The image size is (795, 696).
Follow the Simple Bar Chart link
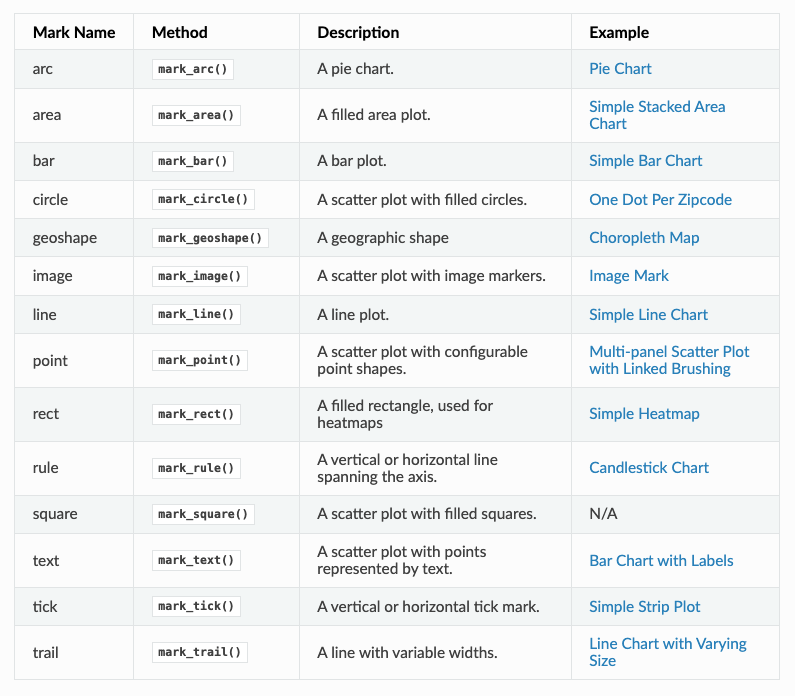pyautogui.click(x=645, y=161)
